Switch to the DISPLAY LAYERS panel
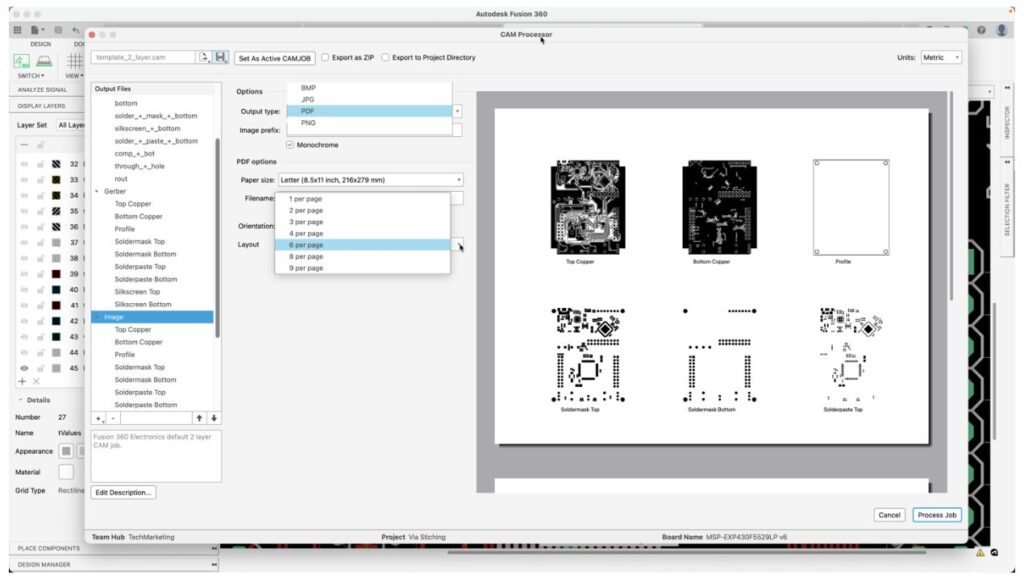 click(x=40, y=105)
